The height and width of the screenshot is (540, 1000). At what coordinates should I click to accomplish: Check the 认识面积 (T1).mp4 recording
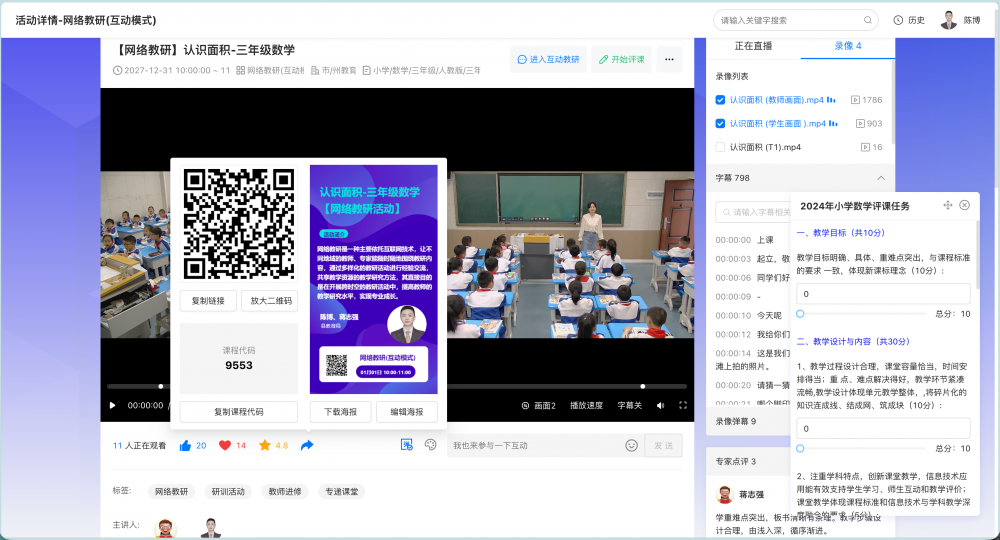pos(721,147)
